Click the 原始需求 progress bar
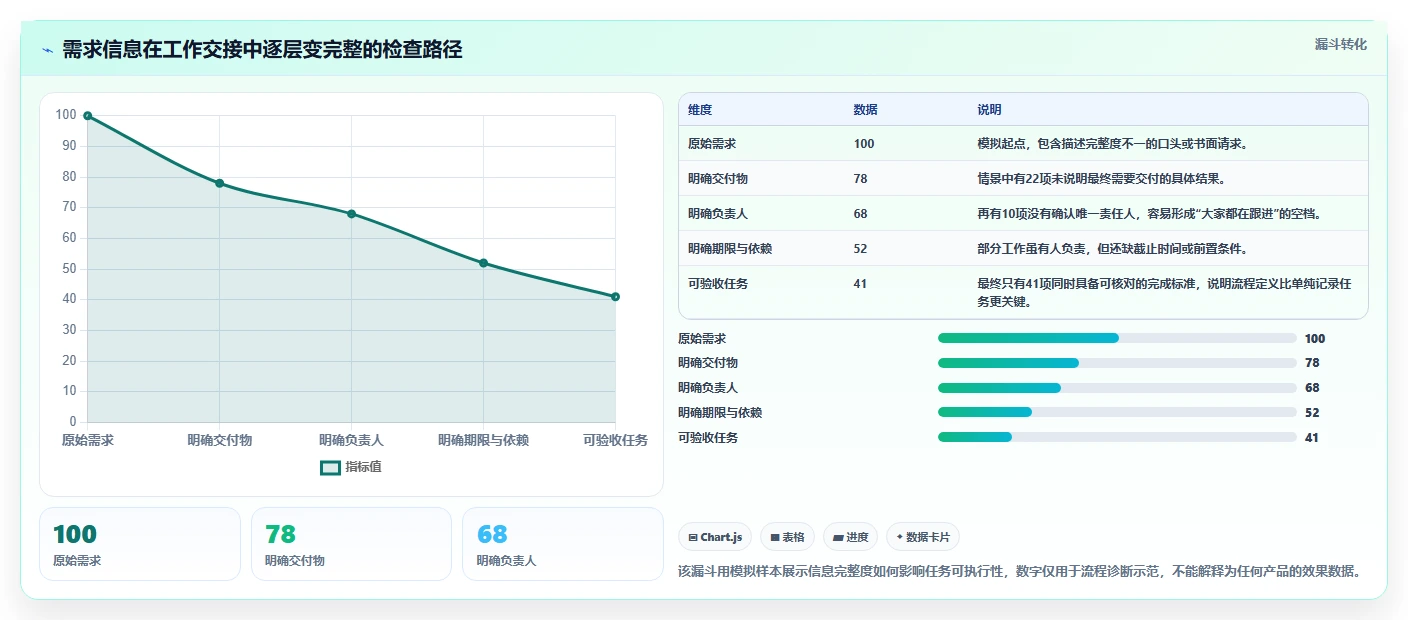Image resolution: width=1408 pixels, height=620 pixels. pyautogui.click(x=1117, y=338)
